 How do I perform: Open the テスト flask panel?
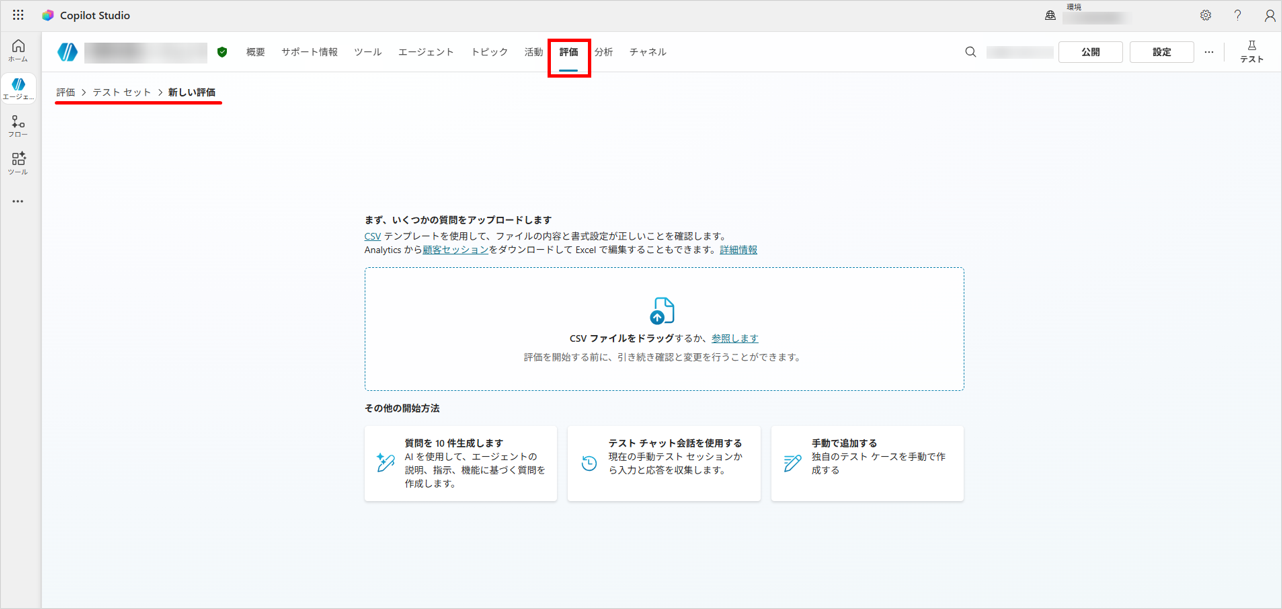coord(1251,52)
